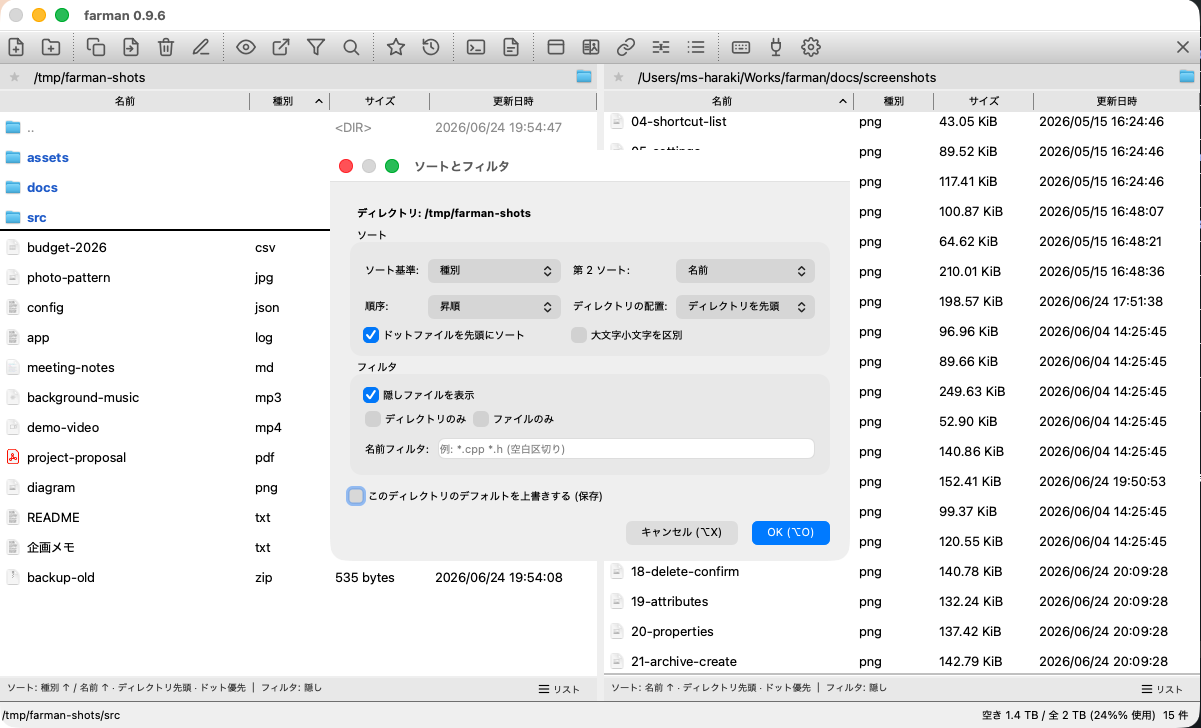Click the rename pencil toolbar icon
Image resolution: width=1201 pixels, height=728 pixels.
tap(201, 47)
